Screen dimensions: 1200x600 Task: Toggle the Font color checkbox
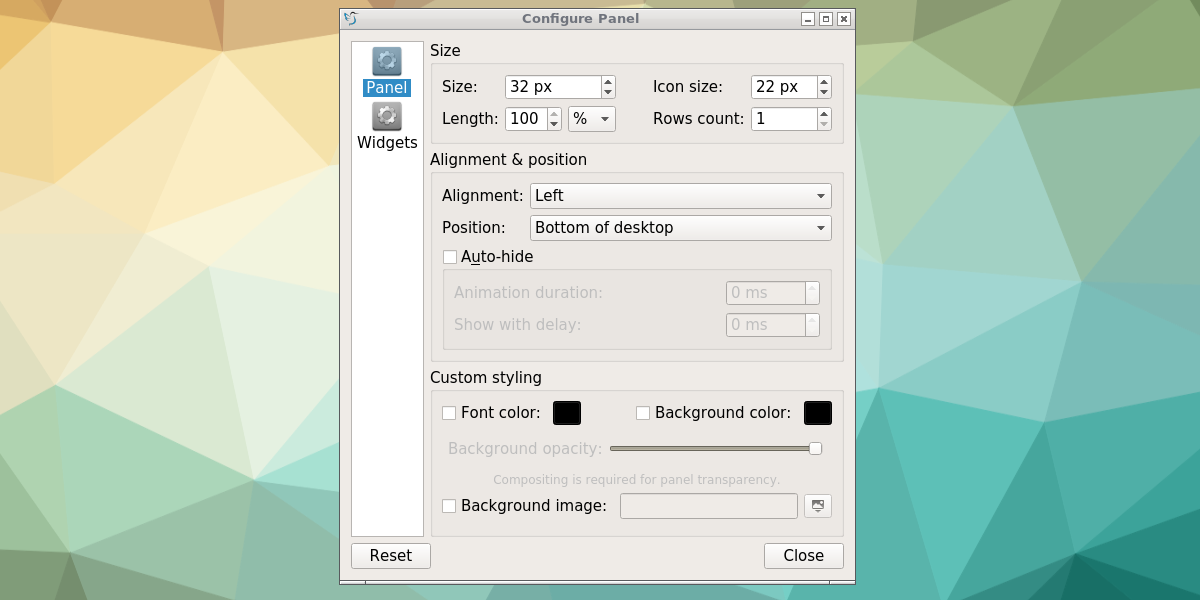tap(449, 413)
